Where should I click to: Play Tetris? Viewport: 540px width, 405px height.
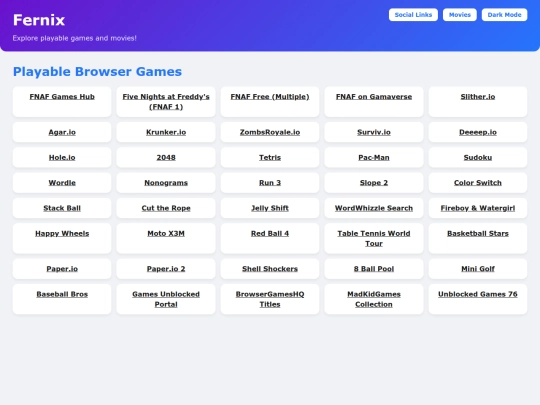click(270, 157)
